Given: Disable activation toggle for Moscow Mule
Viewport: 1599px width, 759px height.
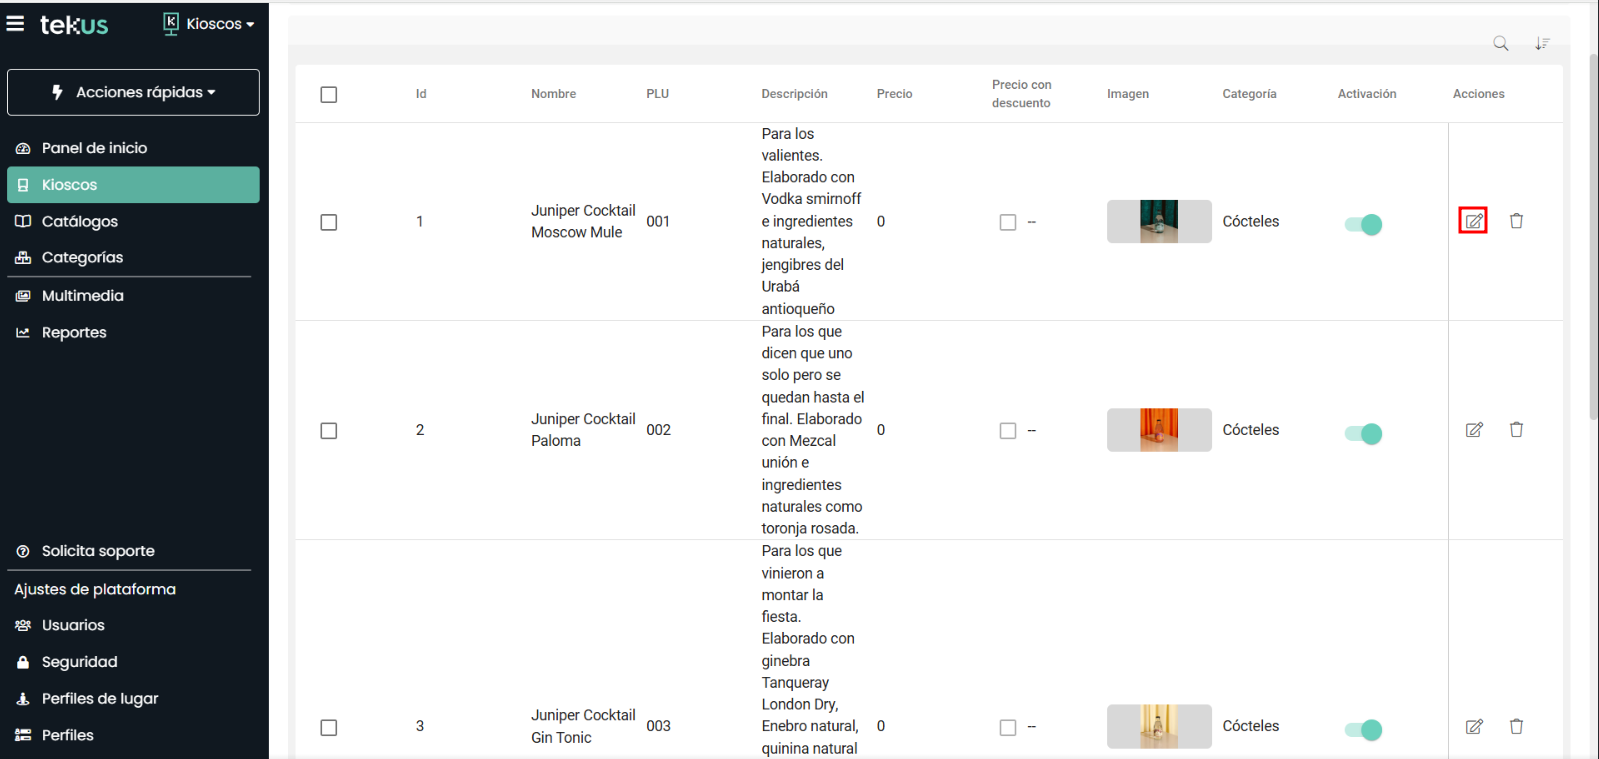Looking at the screenshot, I should tap(1363, 224).
